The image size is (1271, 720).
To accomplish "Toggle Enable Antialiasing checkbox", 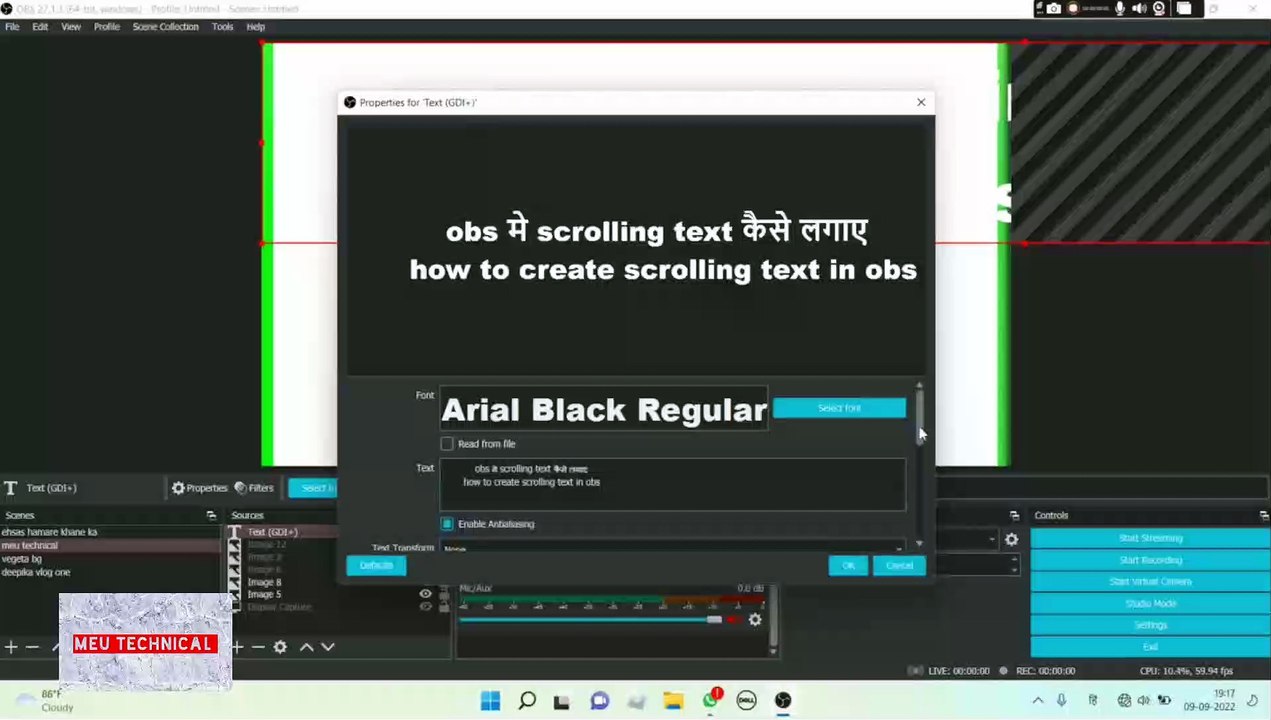I will 447,524.
